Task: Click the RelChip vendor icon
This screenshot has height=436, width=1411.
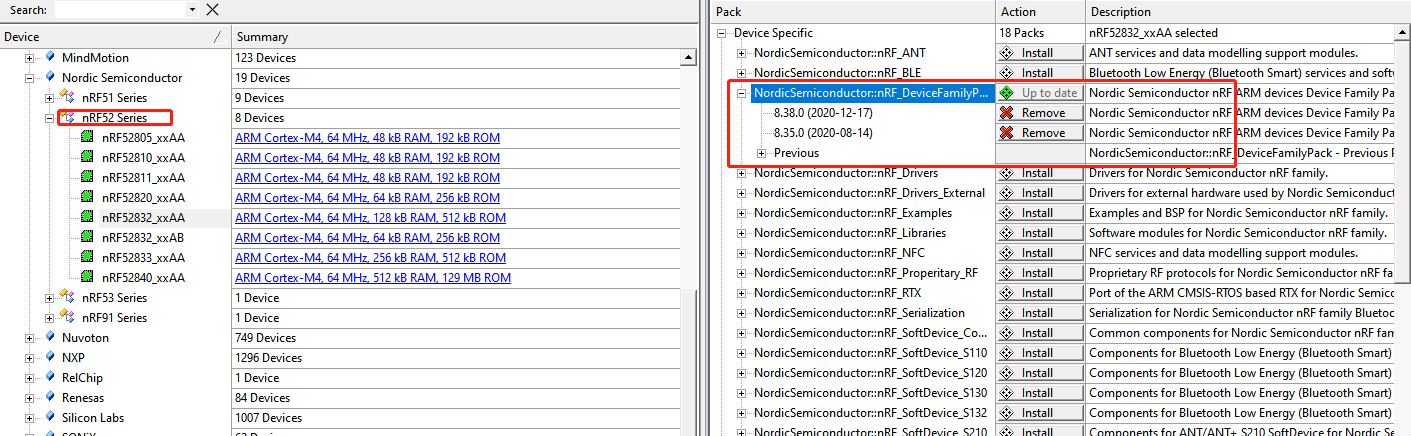Action: point(50,378)
